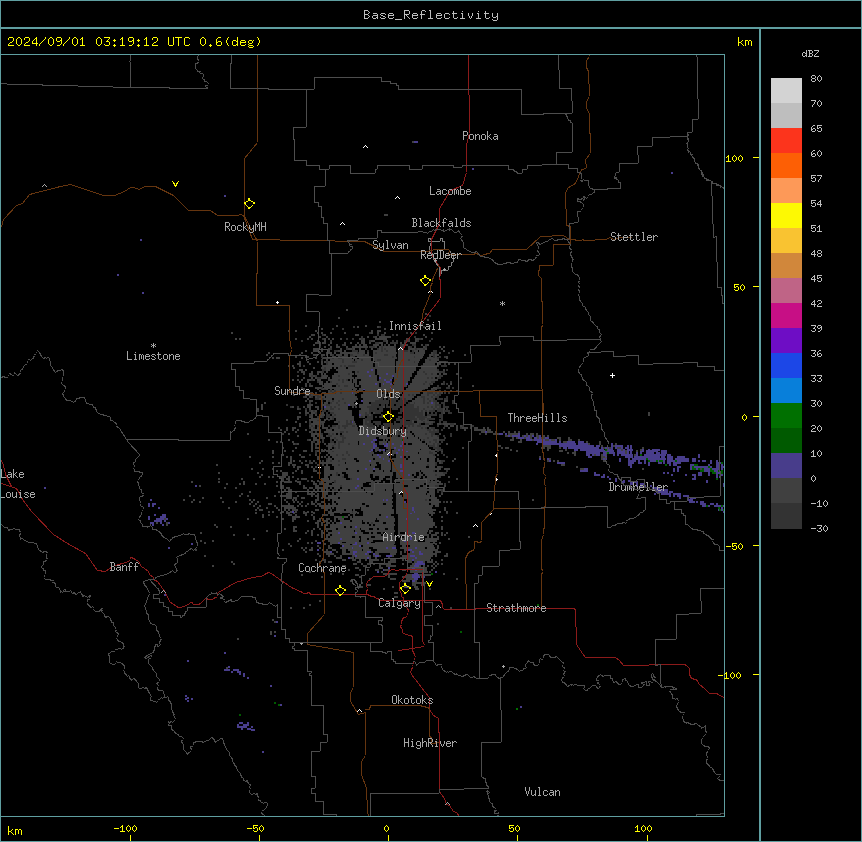Click the Drumheller label
This screenshot has width=862, height=842.
[x=638, y=487]
